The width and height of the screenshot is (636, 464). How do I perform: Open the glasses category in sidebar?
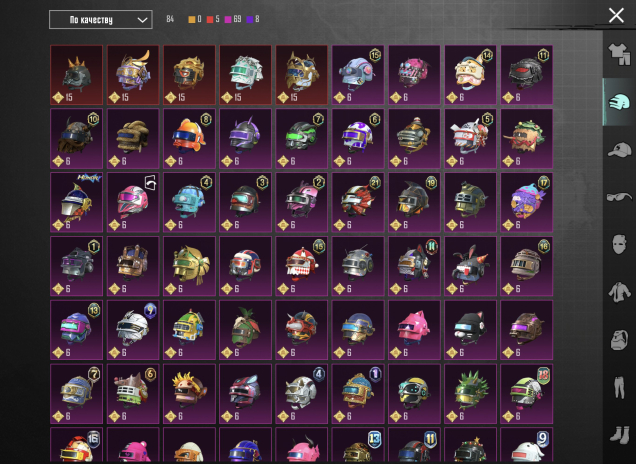[619, 197]
